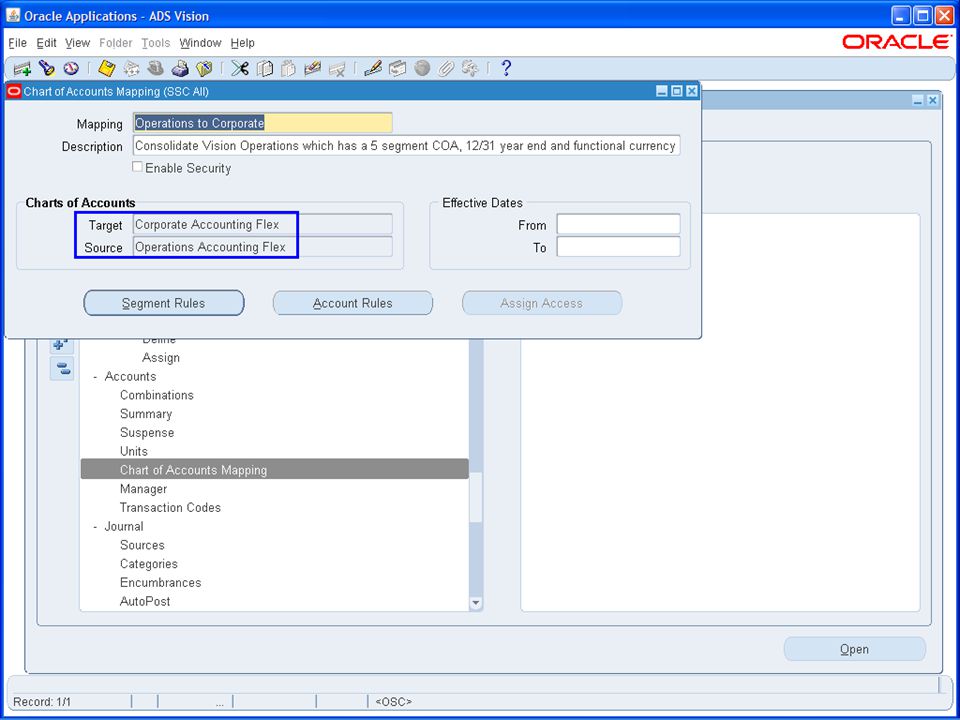Click the Effective Dates To field

click(x=618, y=247)
